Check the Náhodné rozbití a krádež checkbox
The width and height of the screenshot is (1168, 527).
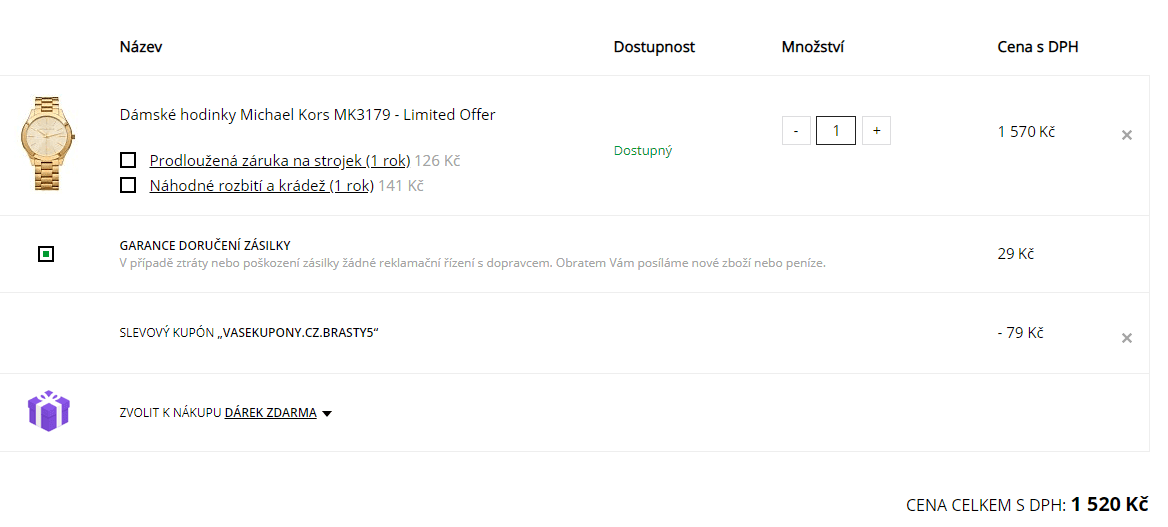pyautogui.click(x=128, y=185)
